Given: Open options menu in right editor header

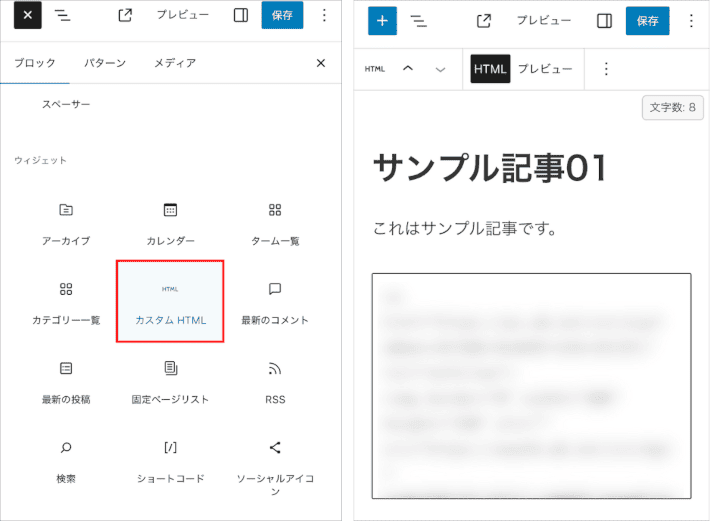Looking at the screenshot, I should 691,20.
